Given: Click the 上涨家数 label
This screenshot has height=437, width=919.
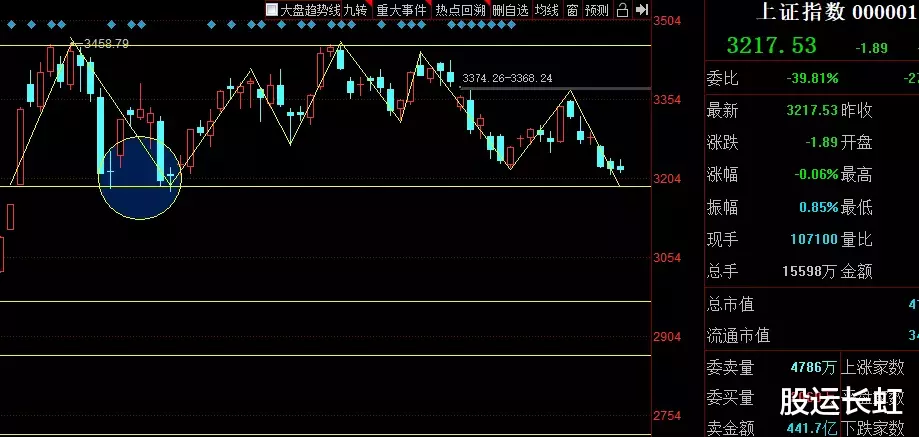Looking at the screenshot, I should click(873, 368).
